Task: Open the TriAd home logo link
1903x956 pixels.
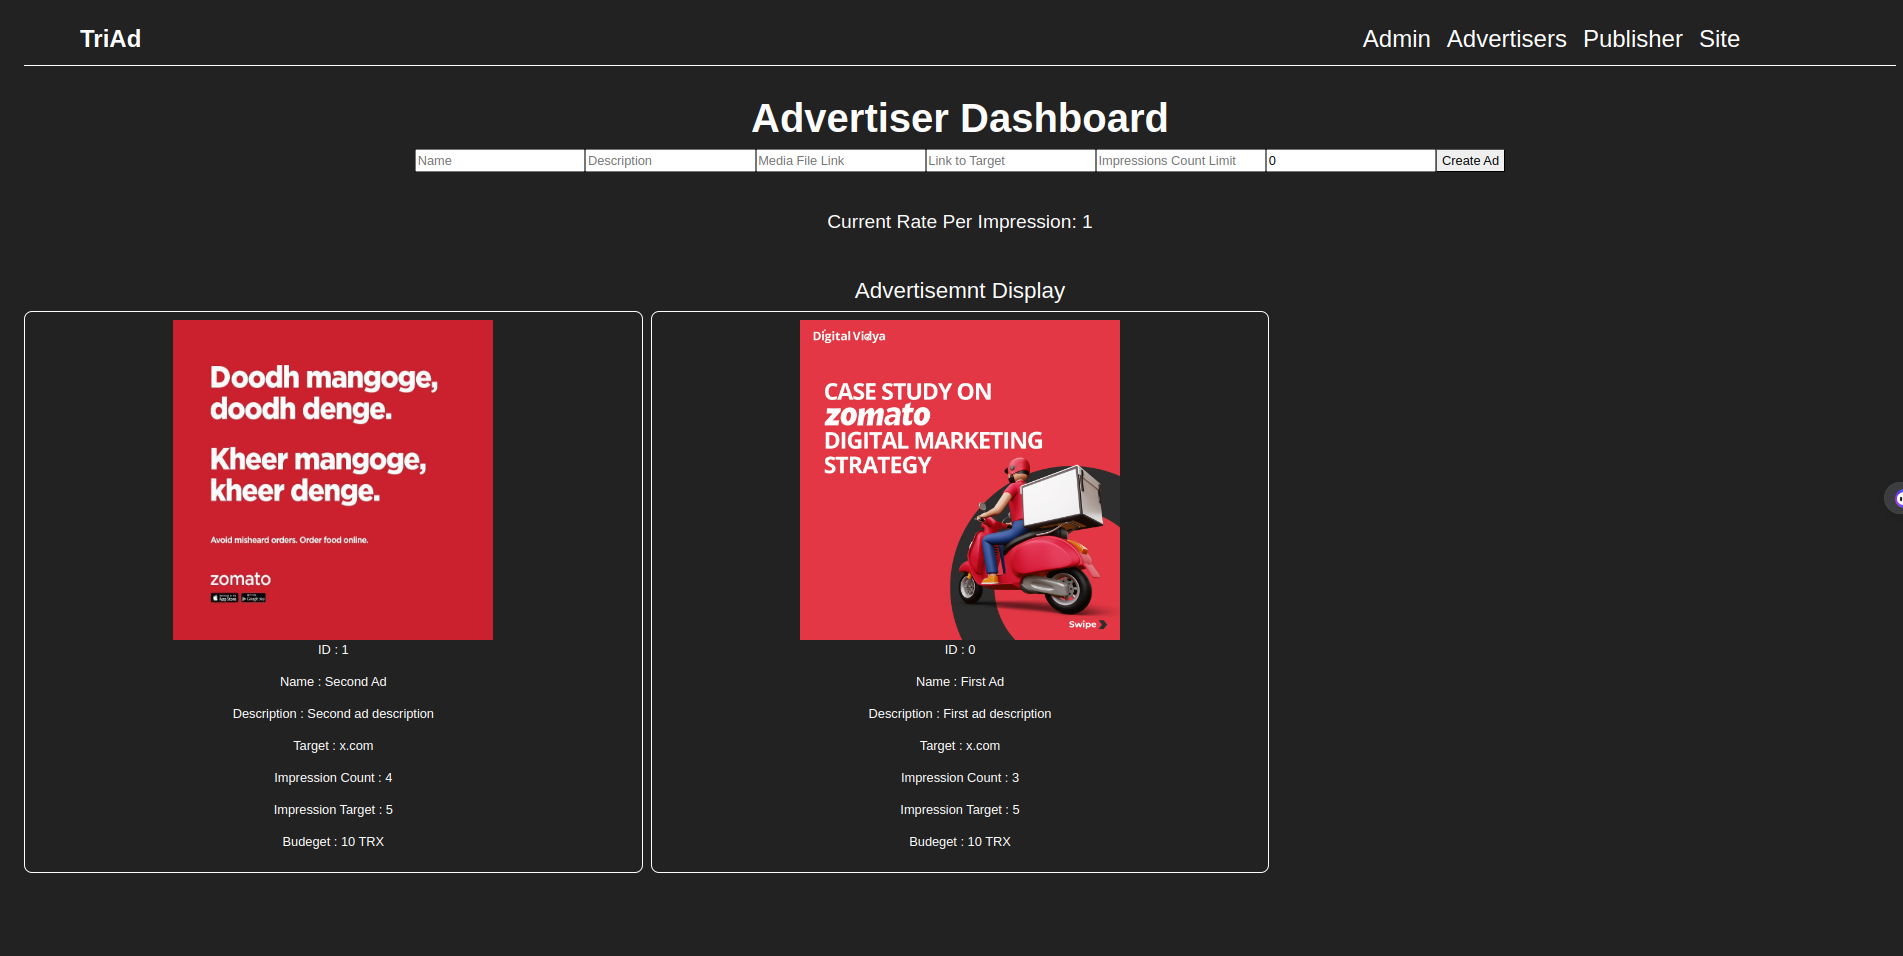Action: (110, 39)
